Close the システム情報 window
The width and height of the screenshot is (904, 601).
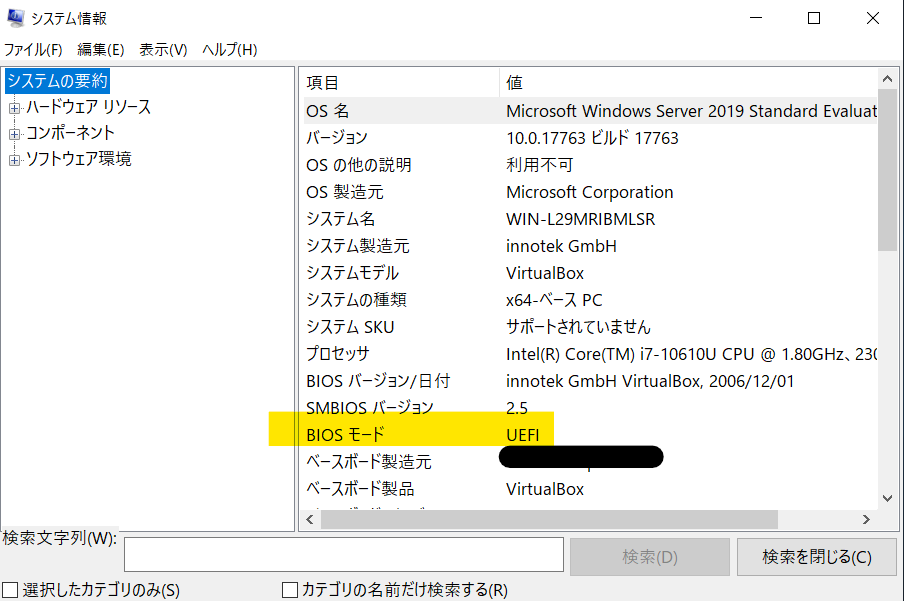point(873,18)
